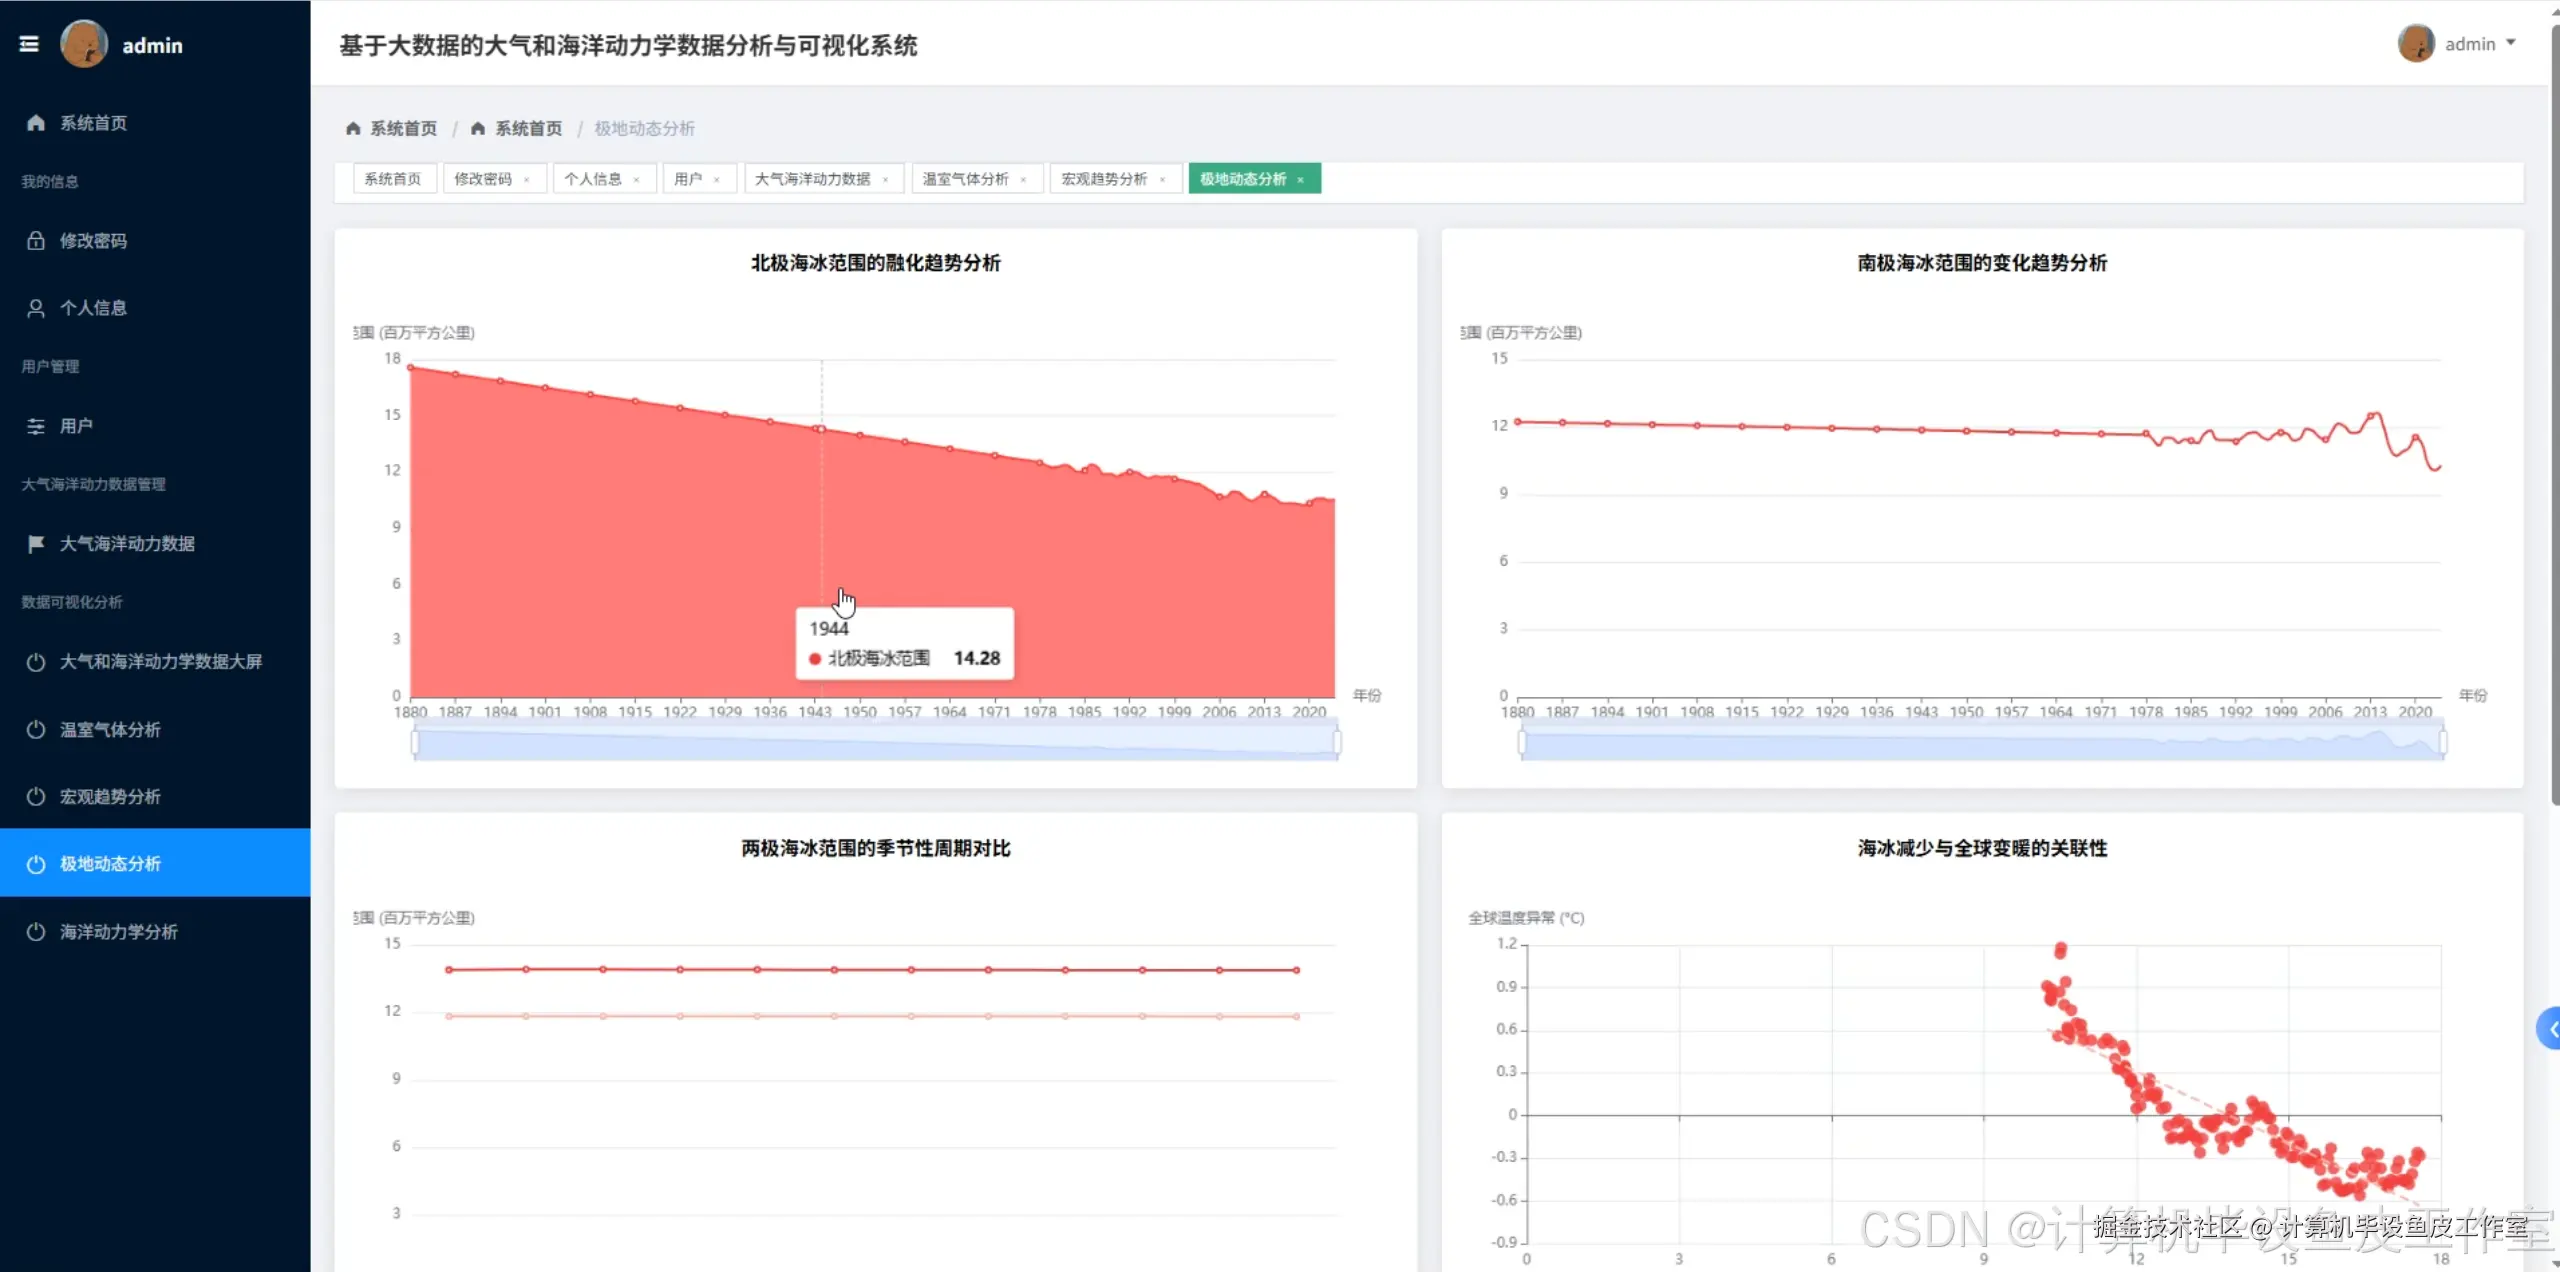Screen dimensions: 2560x1272
Task: Switch to the 大气海洋动力数据 tab
Action: pyautogui.click(x=812, y=179)
